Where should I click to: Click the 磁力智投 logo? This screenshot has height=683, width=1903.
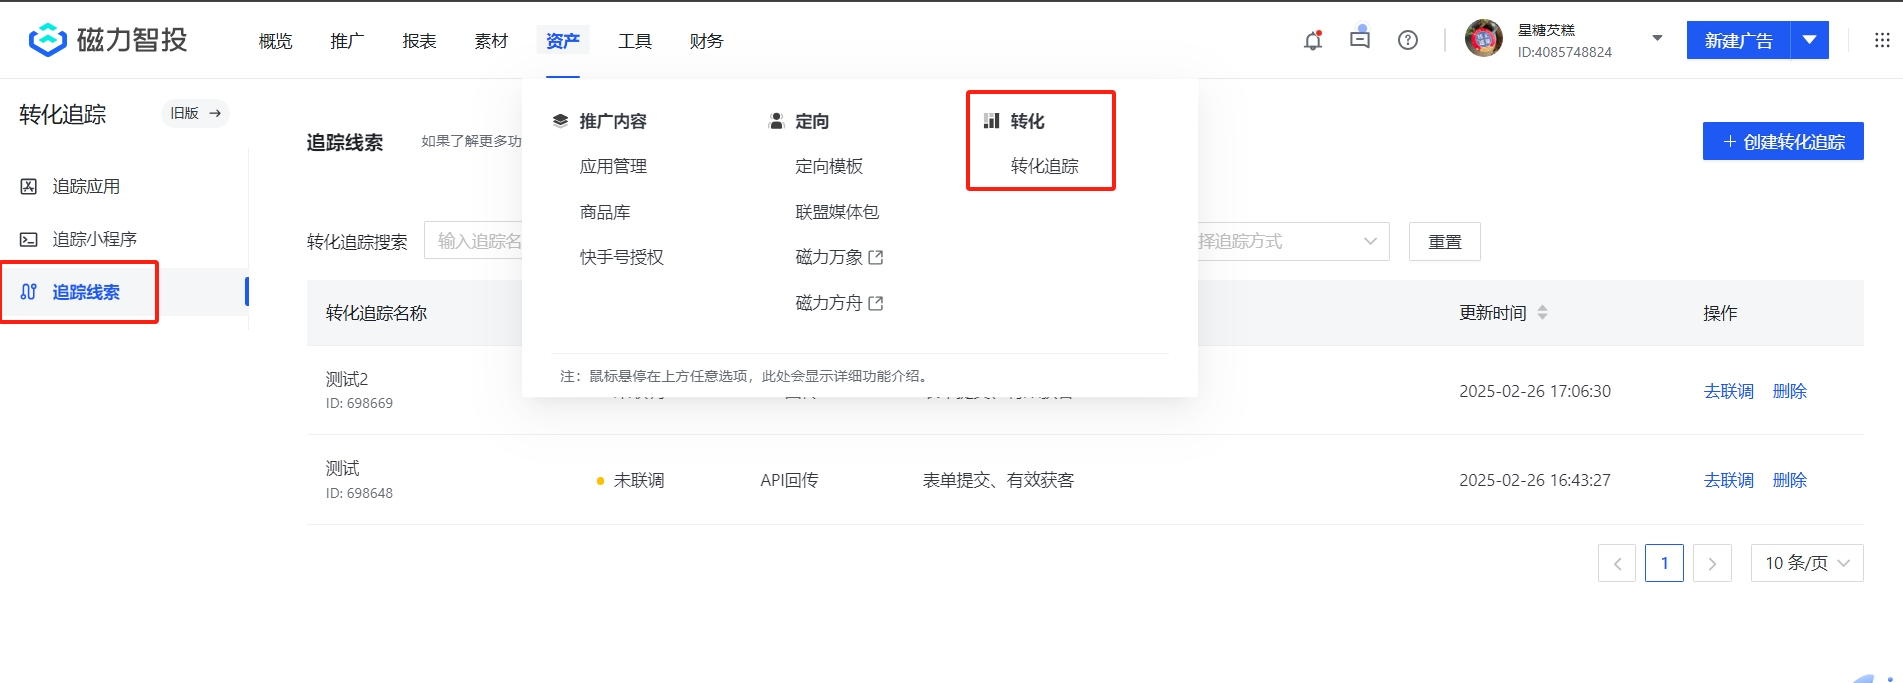click(x=108, y=40)
